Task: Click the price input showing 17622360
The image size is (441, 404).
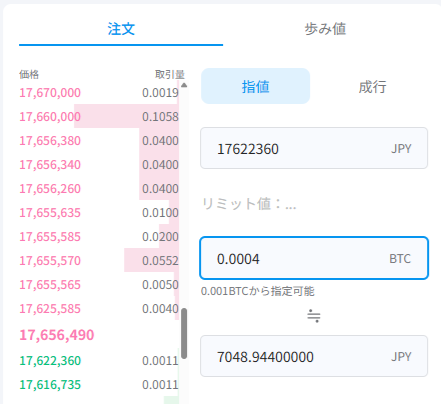Action: pyautogui.click(x=314, y=148)
